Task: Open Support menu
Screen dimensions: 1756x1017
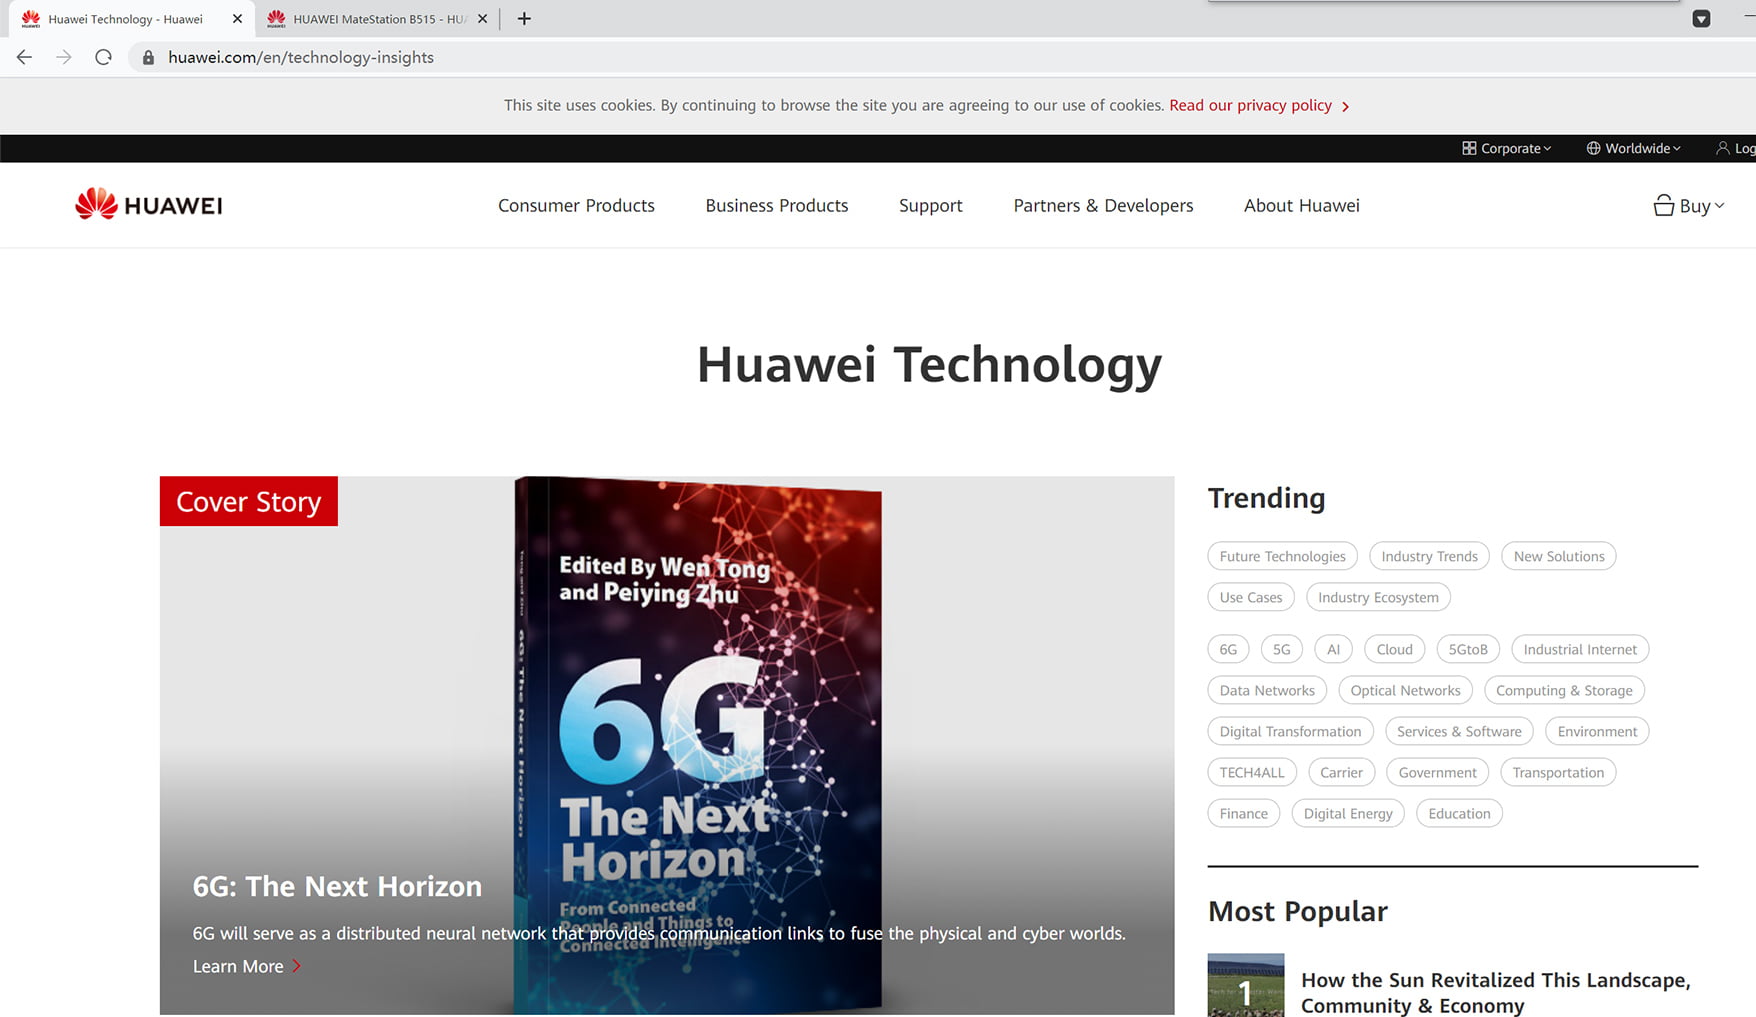Action: pos(930,205)
